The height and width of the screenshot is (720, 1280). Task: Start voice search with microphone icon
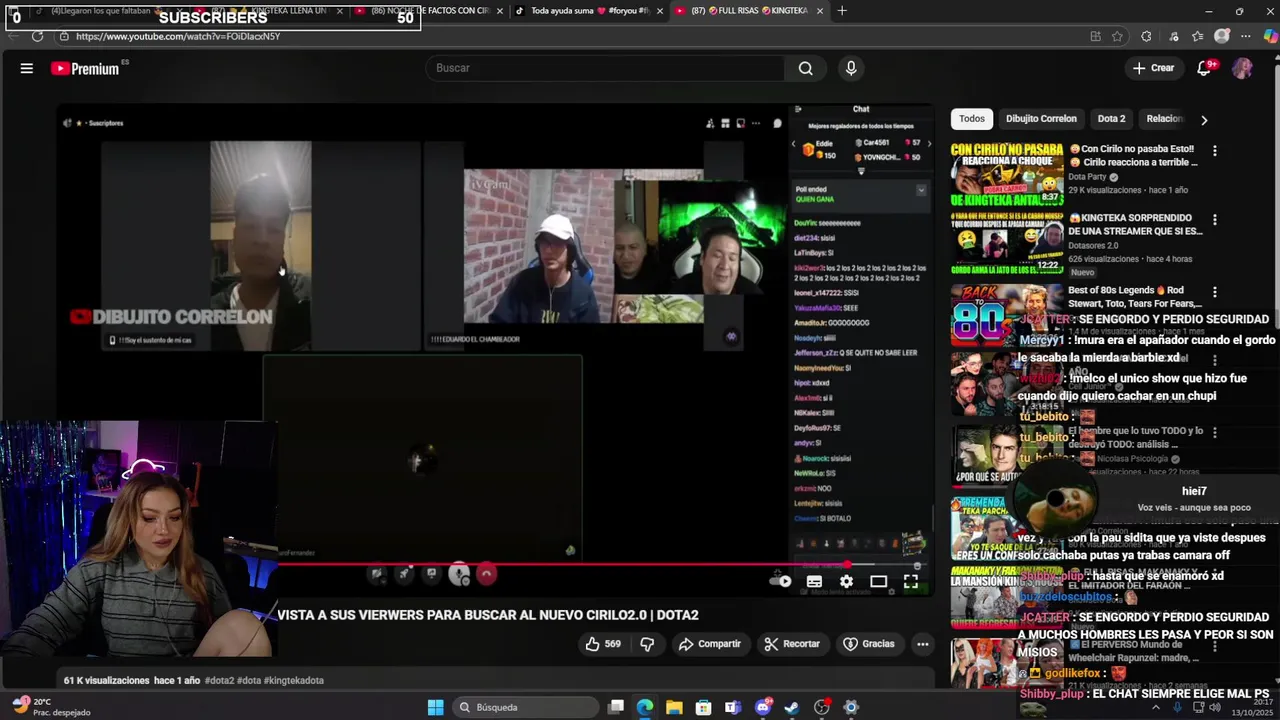pos(851,68)
